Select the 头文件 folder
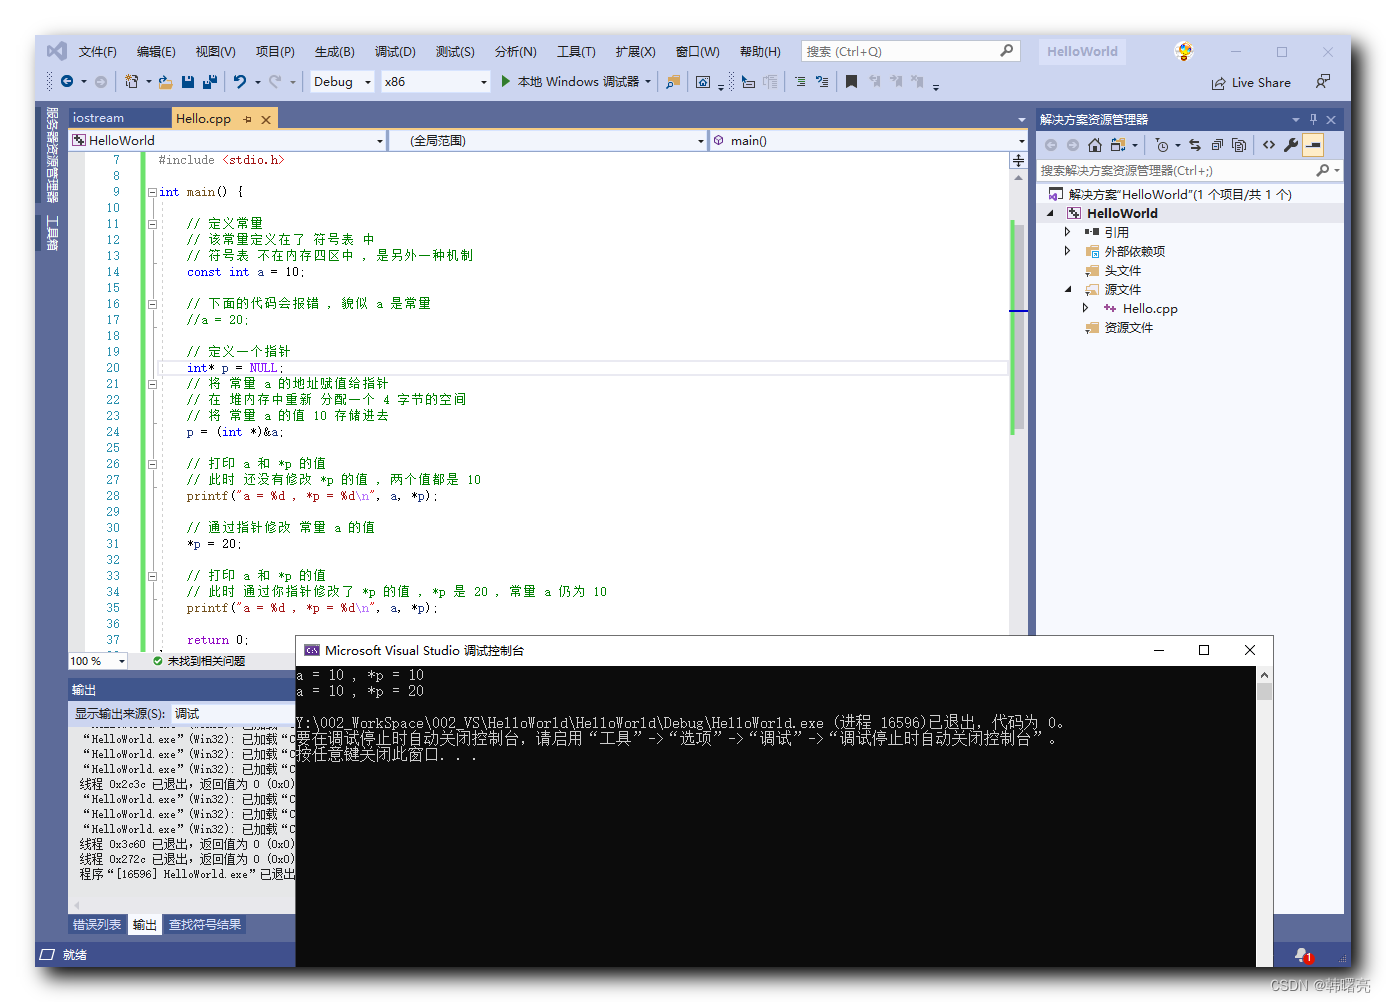Image resolution: width=1386 pixels, height=1002 pixels. click(x=1122, y=270)
